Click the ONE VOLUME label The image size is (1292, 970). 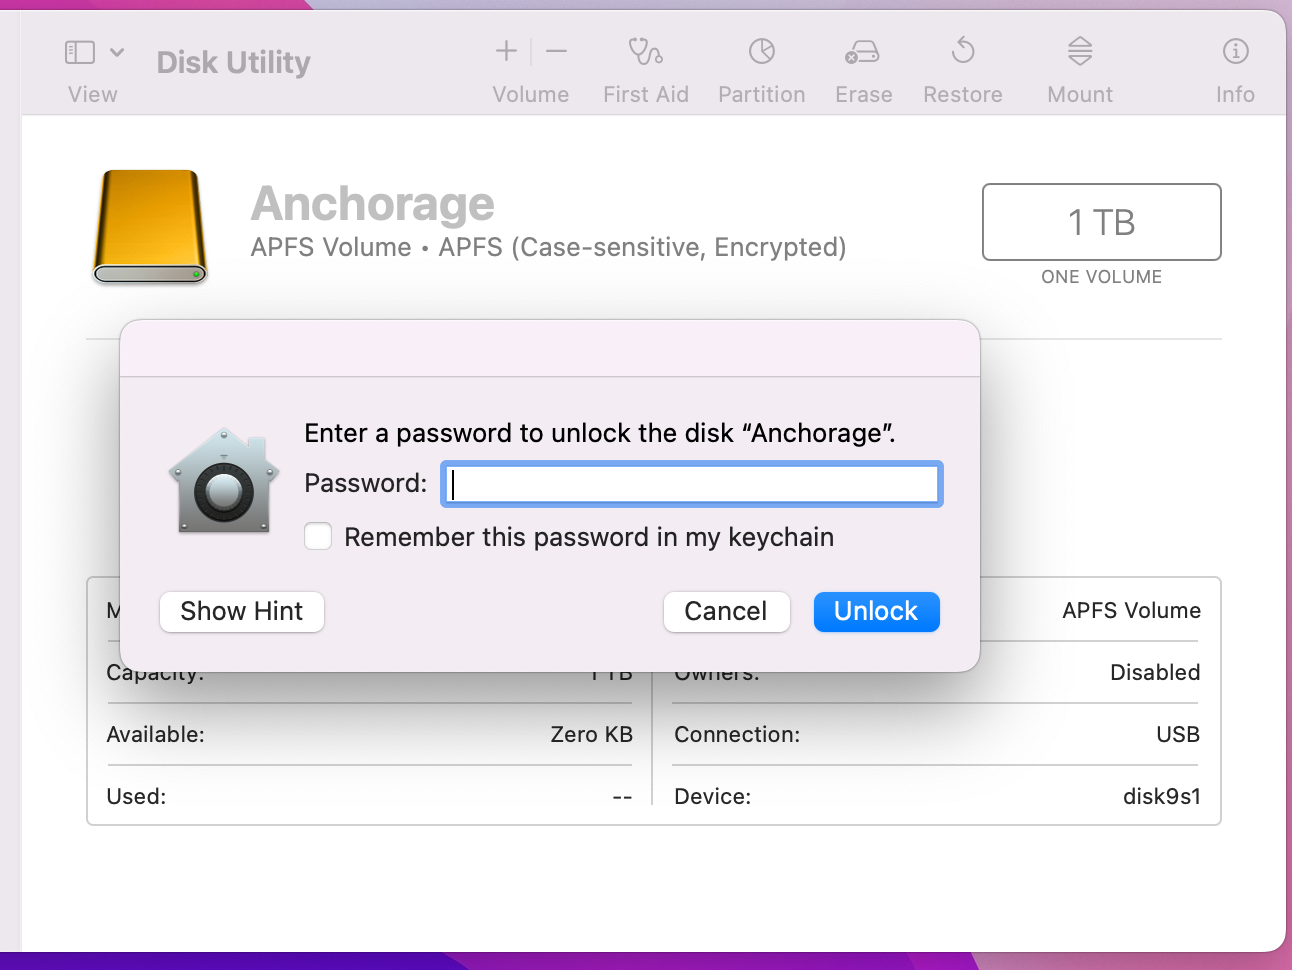point(1102,277)
